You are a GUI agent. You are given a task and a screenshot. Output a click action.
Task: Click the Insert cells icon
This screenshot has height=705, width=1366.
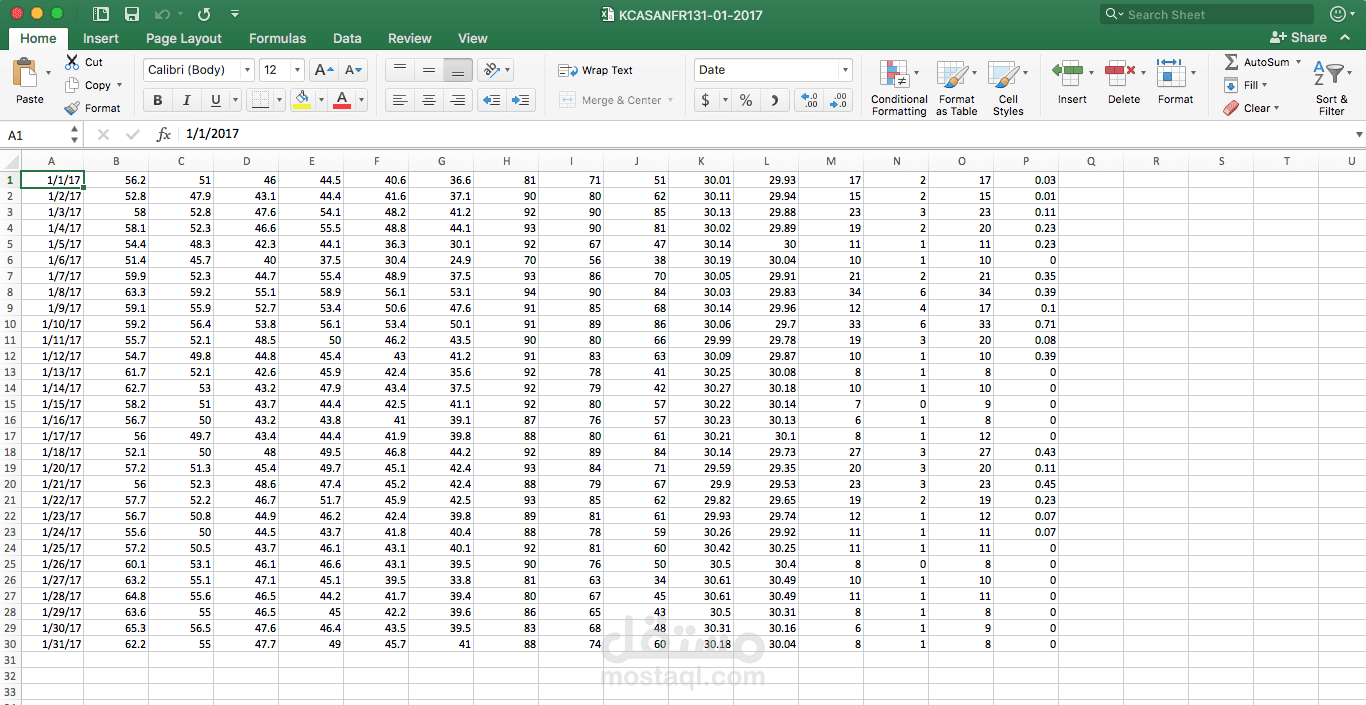pos(1068,73)
